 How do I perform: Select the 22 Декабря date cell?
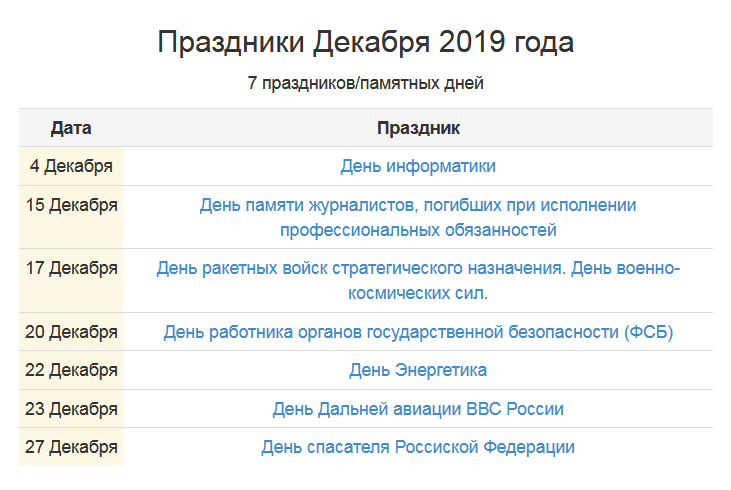[x=71, y=370]
